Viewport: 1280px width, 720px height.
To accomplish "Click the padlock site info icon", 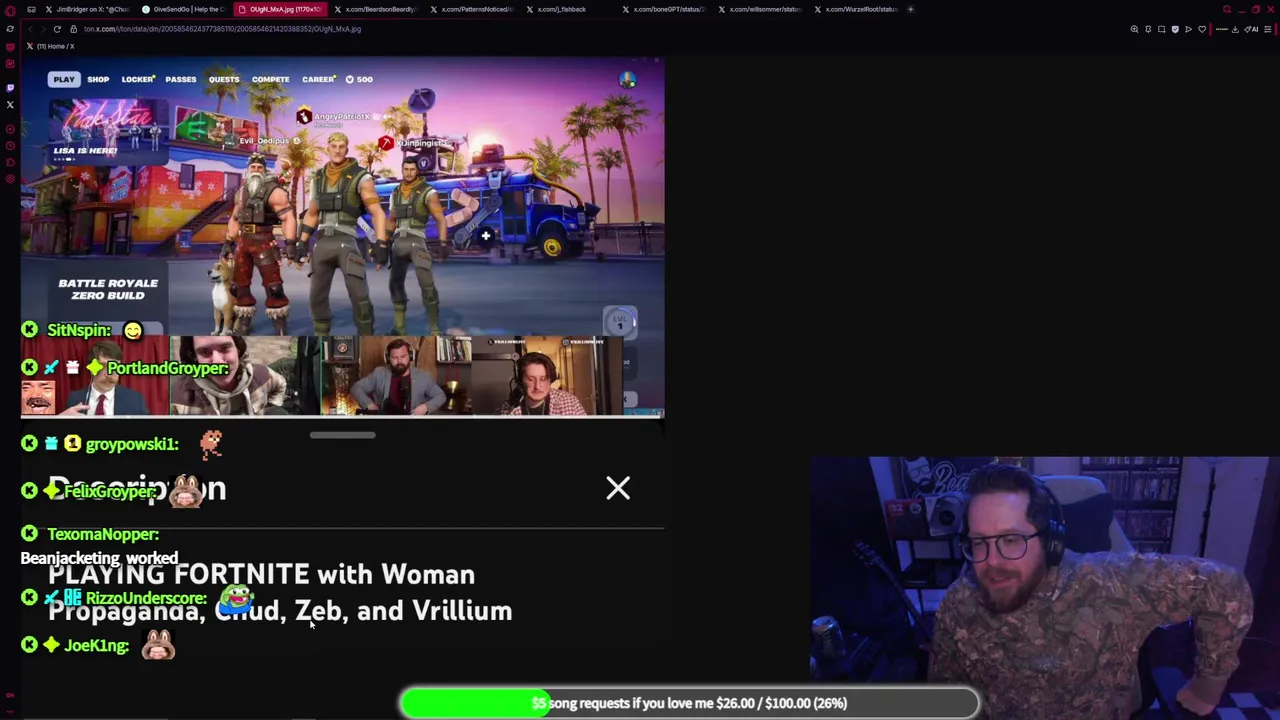I will 73,29.
